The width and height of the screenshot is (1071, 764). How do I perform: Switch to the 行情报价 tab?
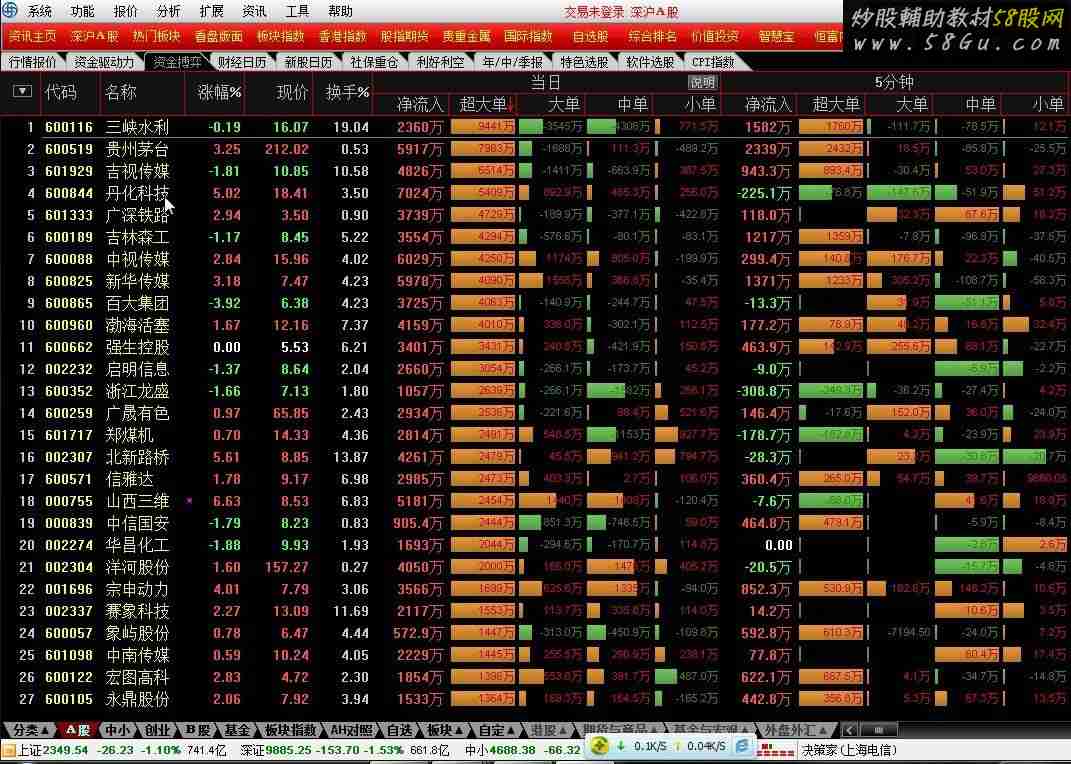[33, 62]
